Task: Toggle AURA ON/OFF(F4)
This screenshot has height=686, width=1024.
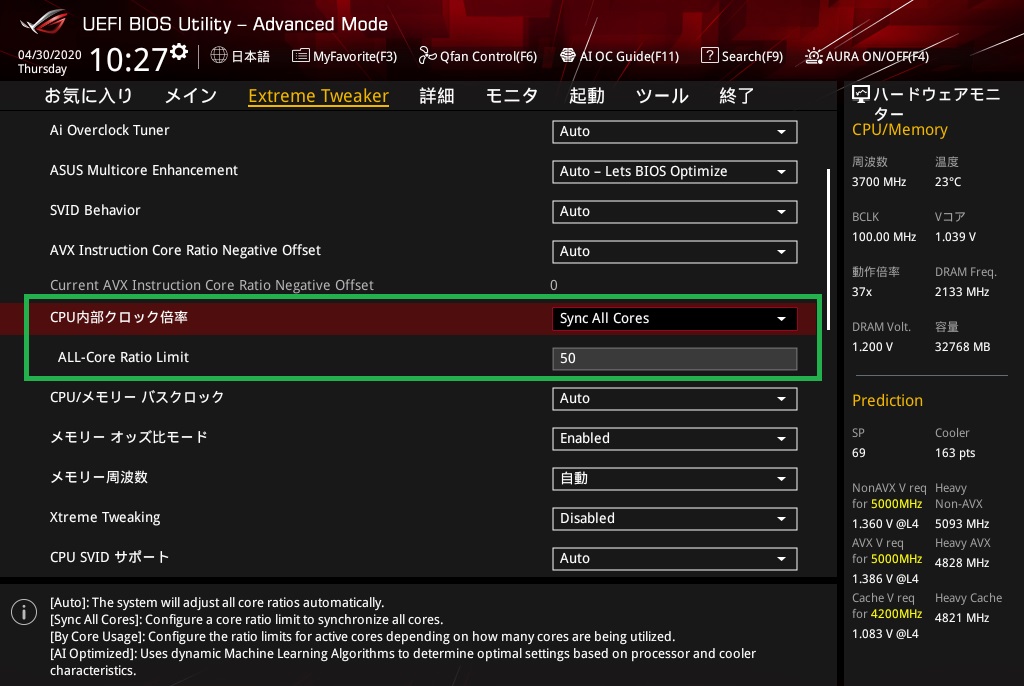Action: click(877, 56)
